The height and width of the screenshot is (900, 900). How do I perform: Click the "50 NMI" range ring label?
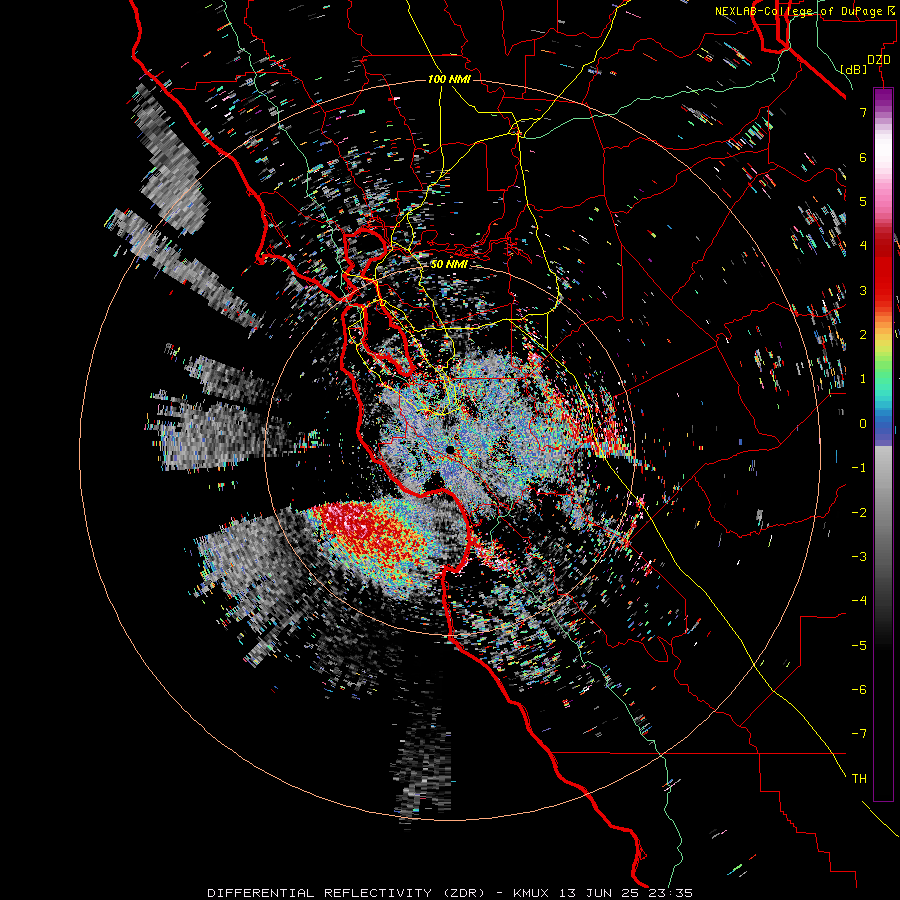(449, 264)
